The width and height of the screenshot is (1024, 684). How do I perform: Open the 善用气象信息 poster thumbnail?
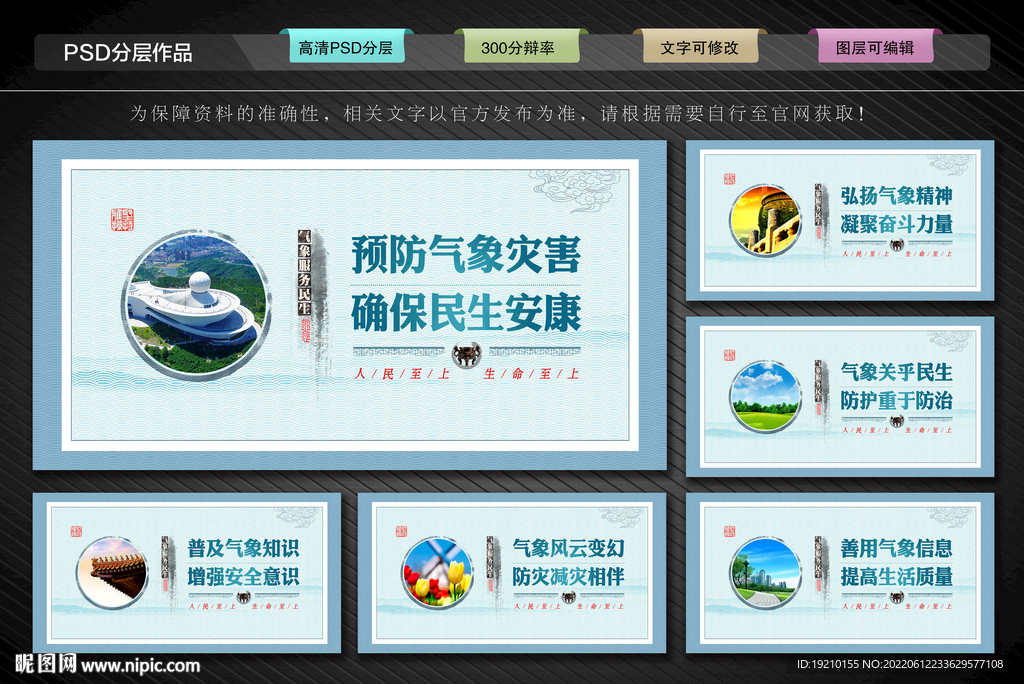tap(840, 573)
